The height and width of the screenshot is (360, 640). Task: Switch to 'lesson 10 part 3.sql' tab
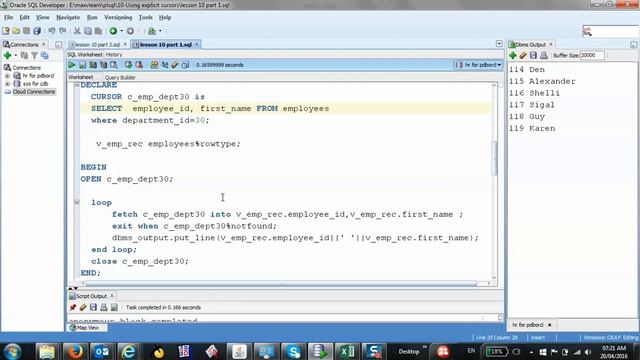tap(97, 44)
